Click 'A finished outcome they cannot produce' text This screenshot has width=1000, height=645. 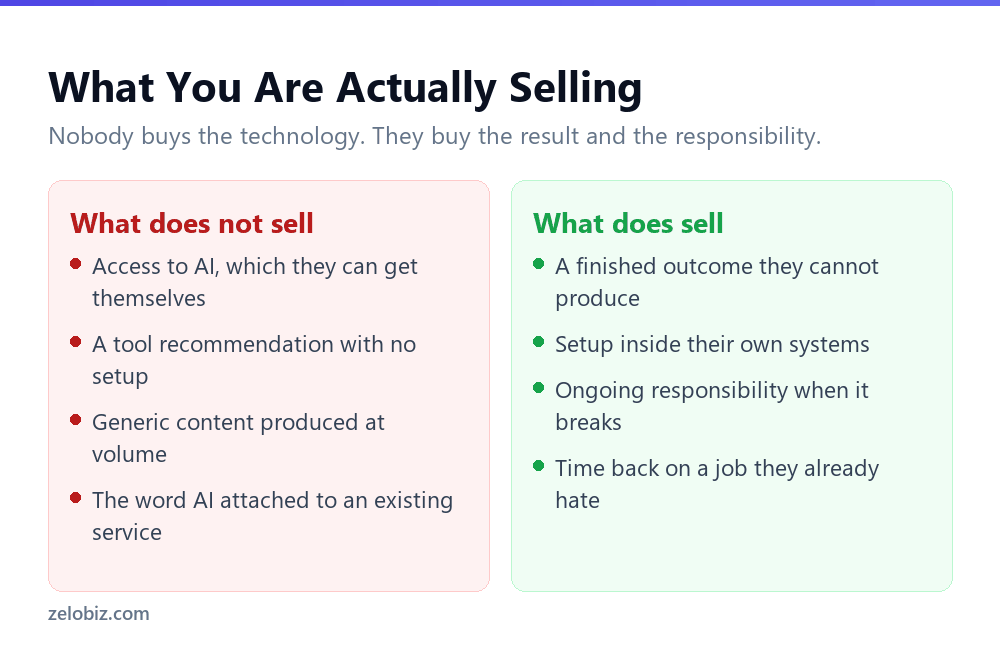tap(717, 282)
